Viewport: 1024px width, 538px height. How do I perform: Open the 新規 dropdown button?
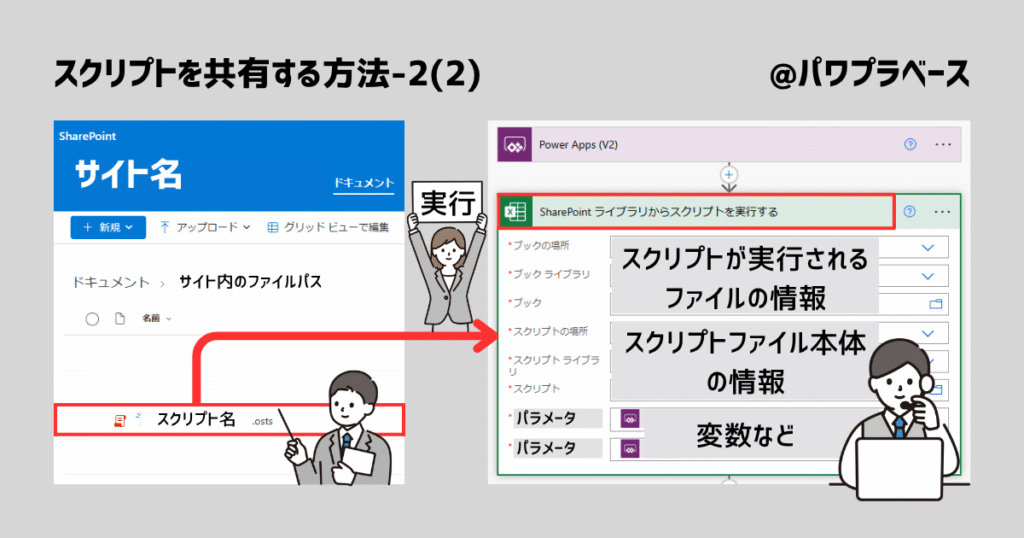pyautogui.click(x=108, y=228)
